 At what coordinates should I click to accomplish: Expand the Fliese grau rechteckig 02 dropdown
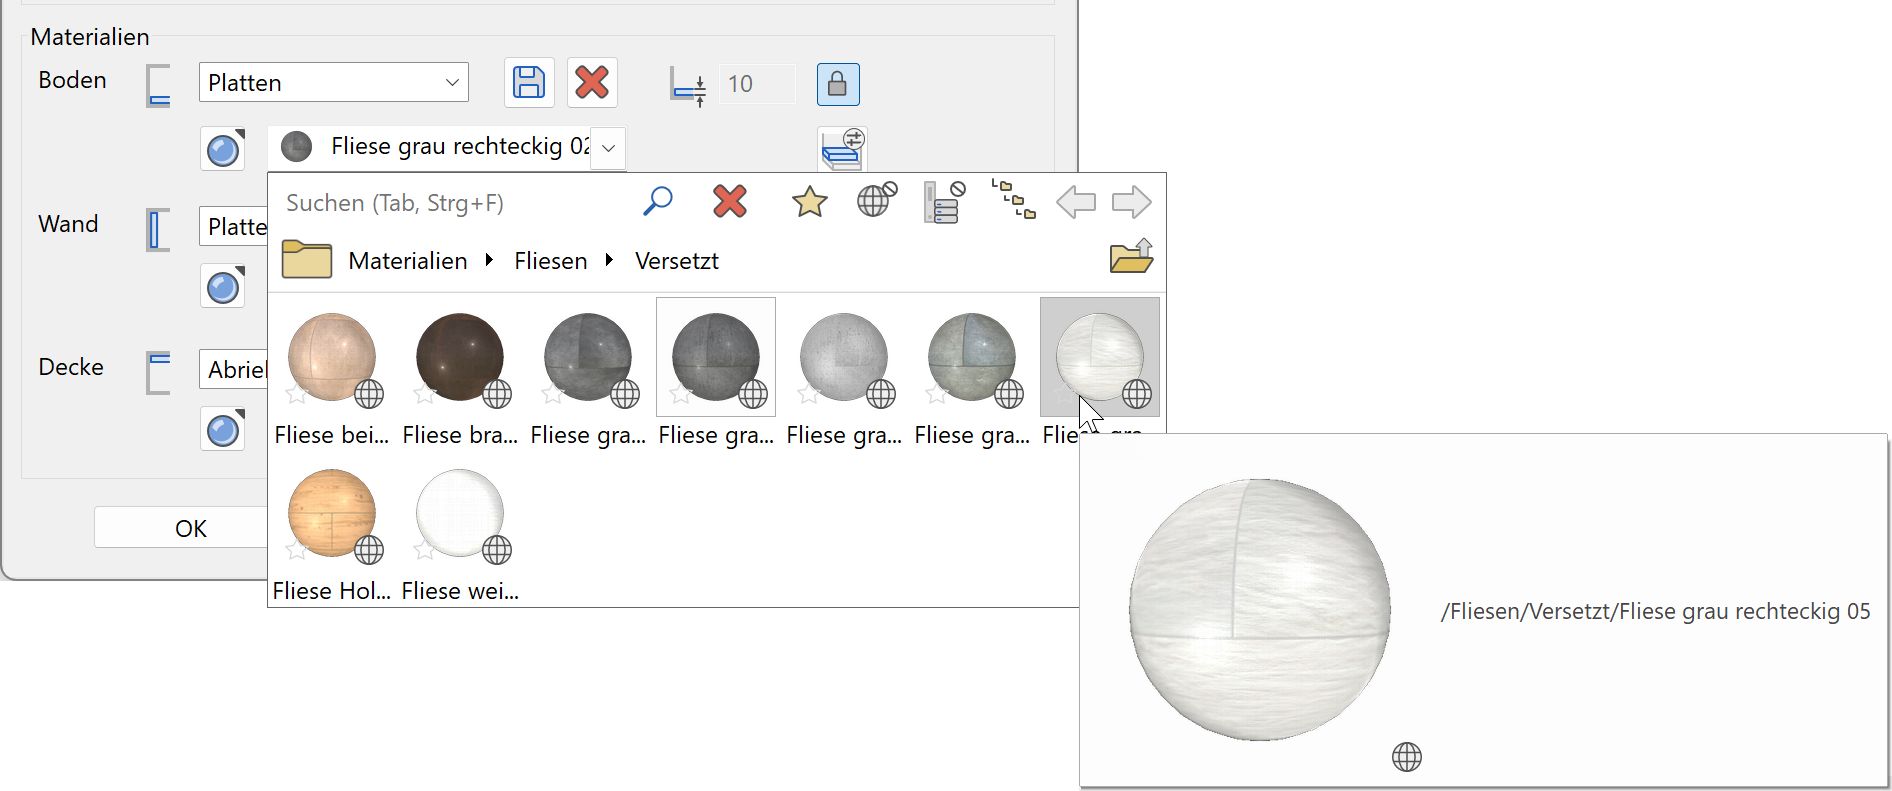click(x=608, y=148)
